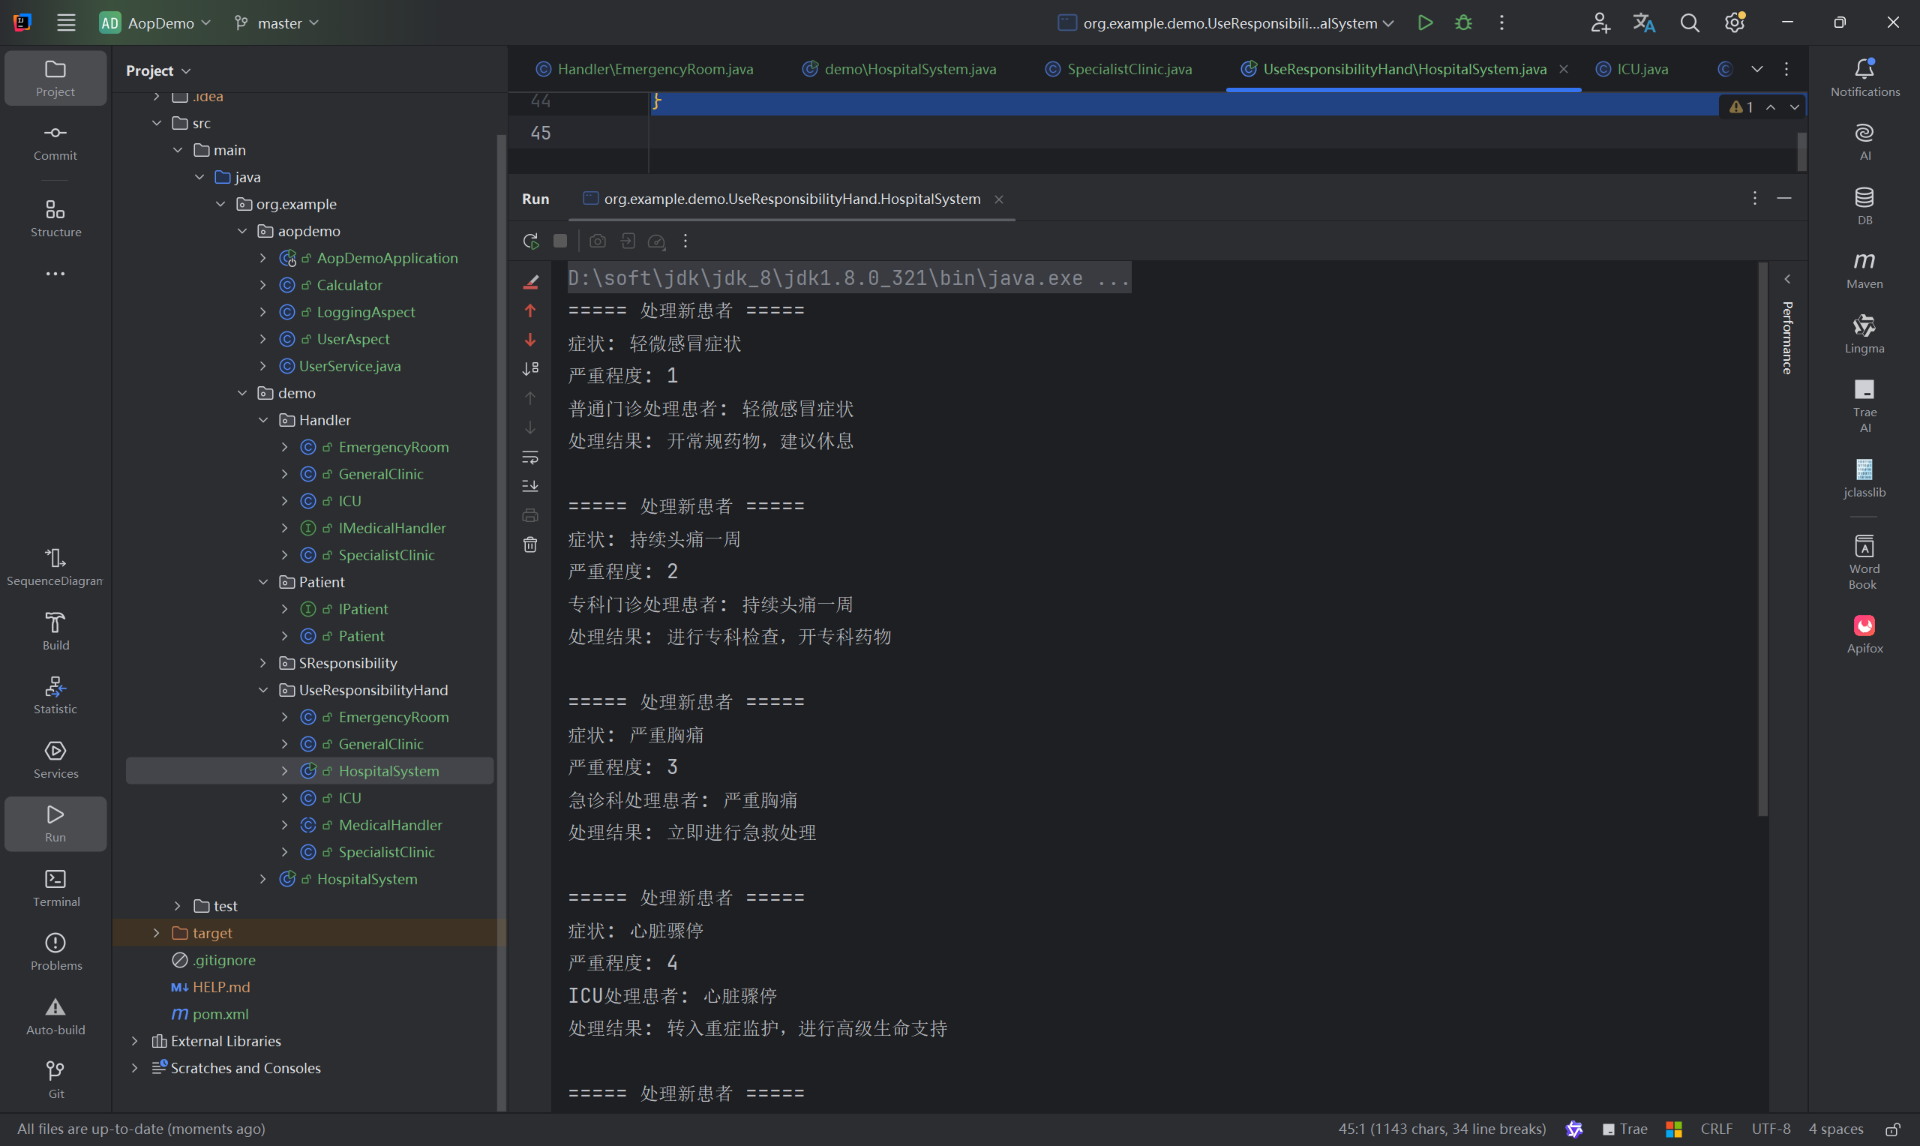This screenshot has width=1920, height=1146.
Task: Click the Debug bug icon
Action: [1463, 23]
